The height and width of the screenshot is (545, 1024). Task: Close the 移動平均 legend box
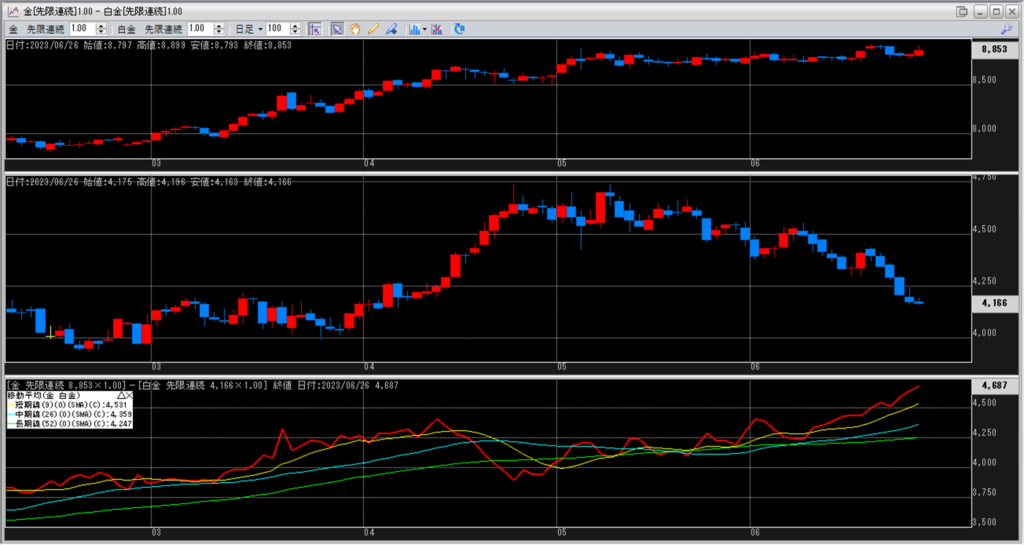pyautogui.click(x=130, y=396)
